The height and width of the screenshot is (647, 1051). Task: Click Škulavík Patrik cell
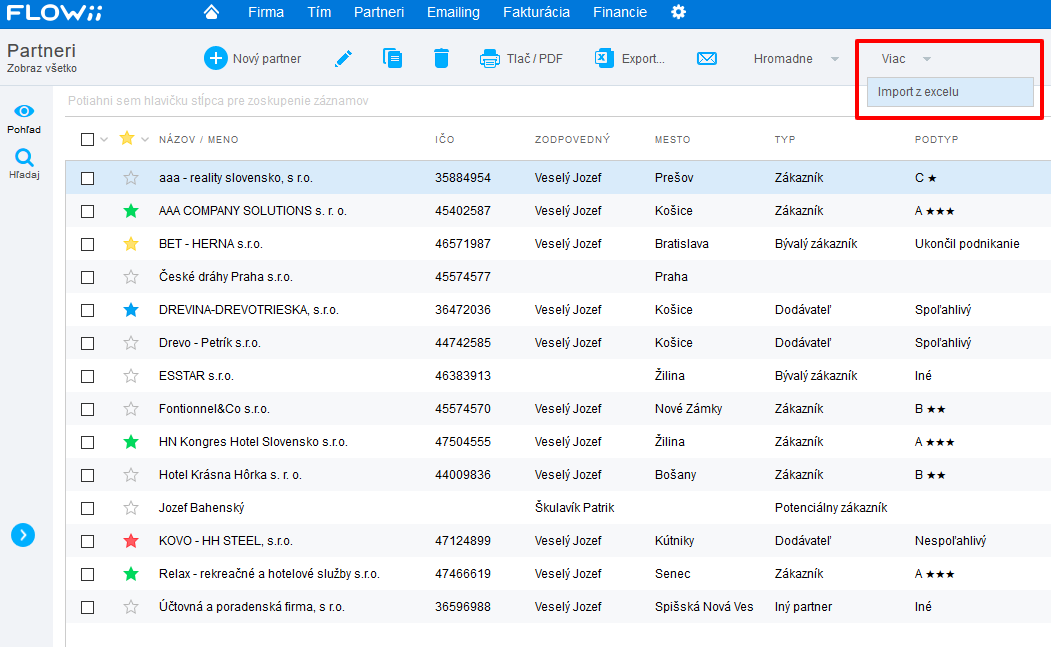(574, 508)
